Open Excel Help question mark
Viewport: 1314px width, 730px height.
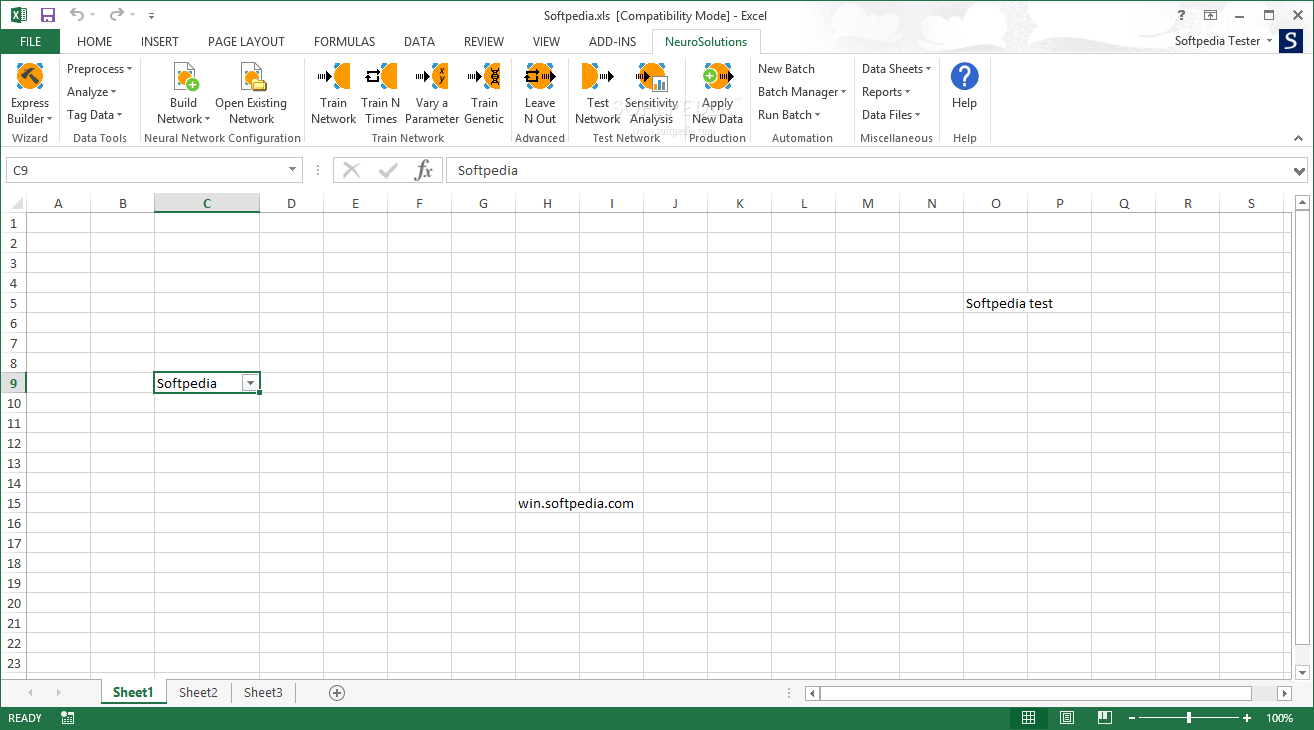1181,15
